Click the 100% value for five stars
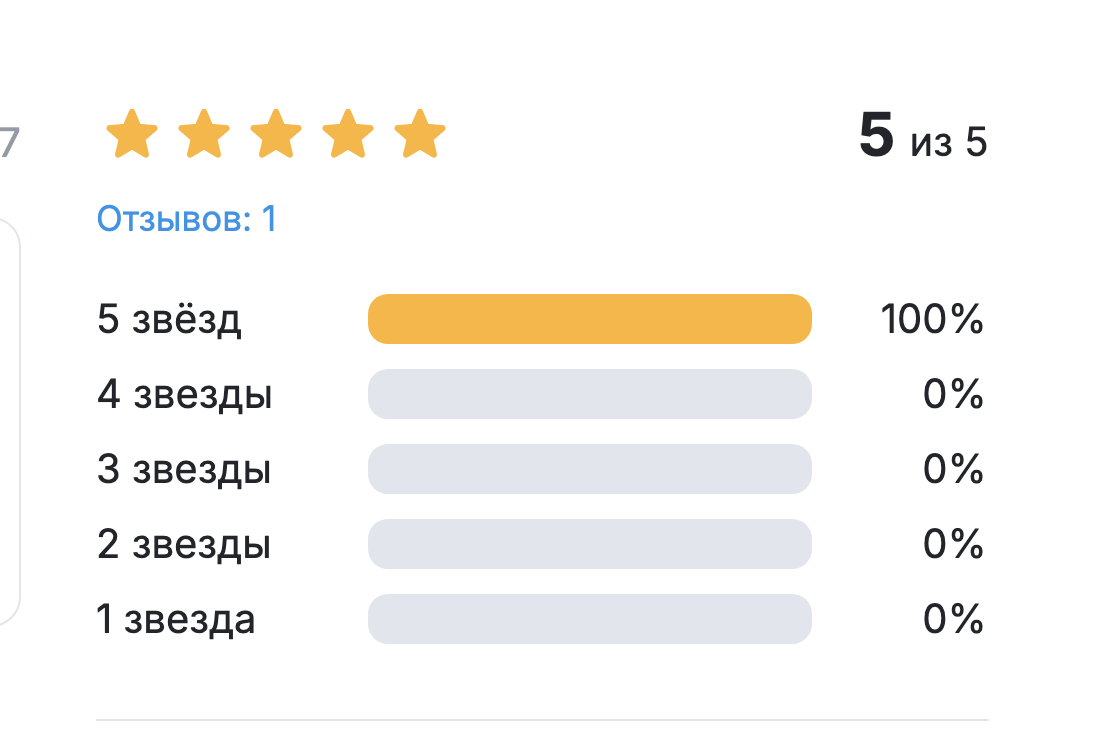 932,320
